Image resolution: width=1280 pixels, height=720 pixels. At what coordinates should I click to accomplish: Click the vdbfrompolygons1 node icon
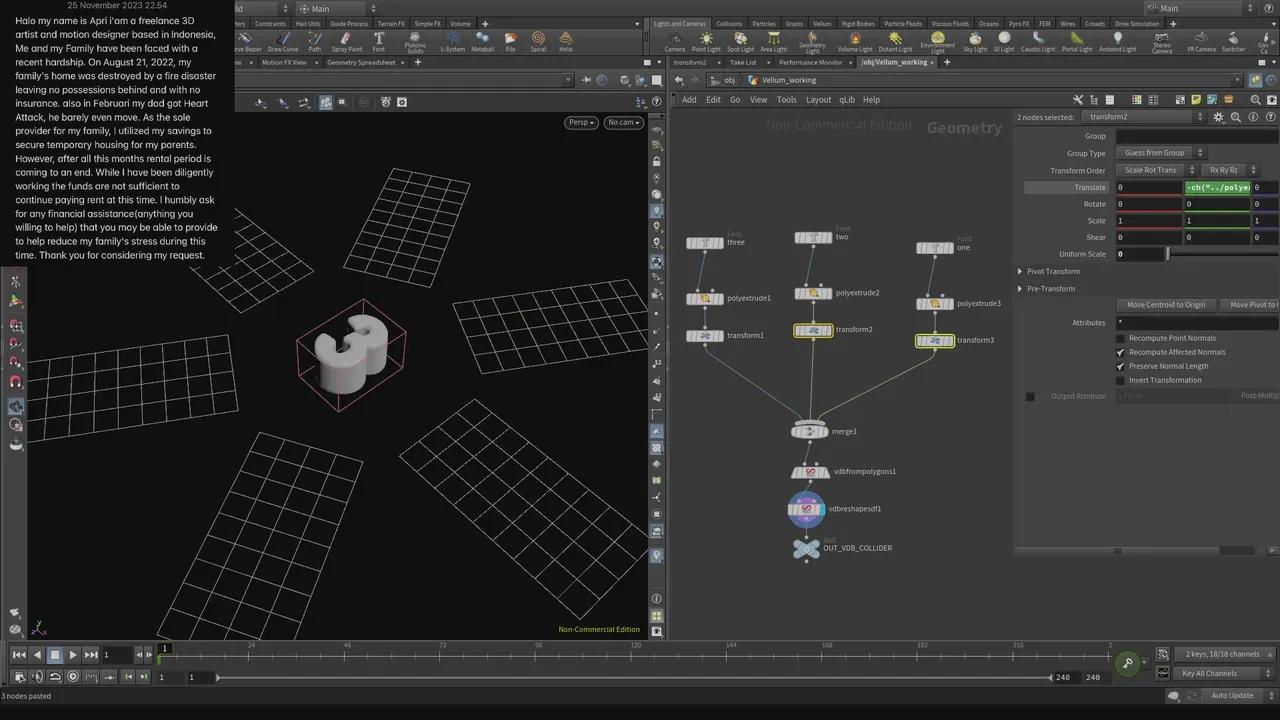(x=809, y=472)
